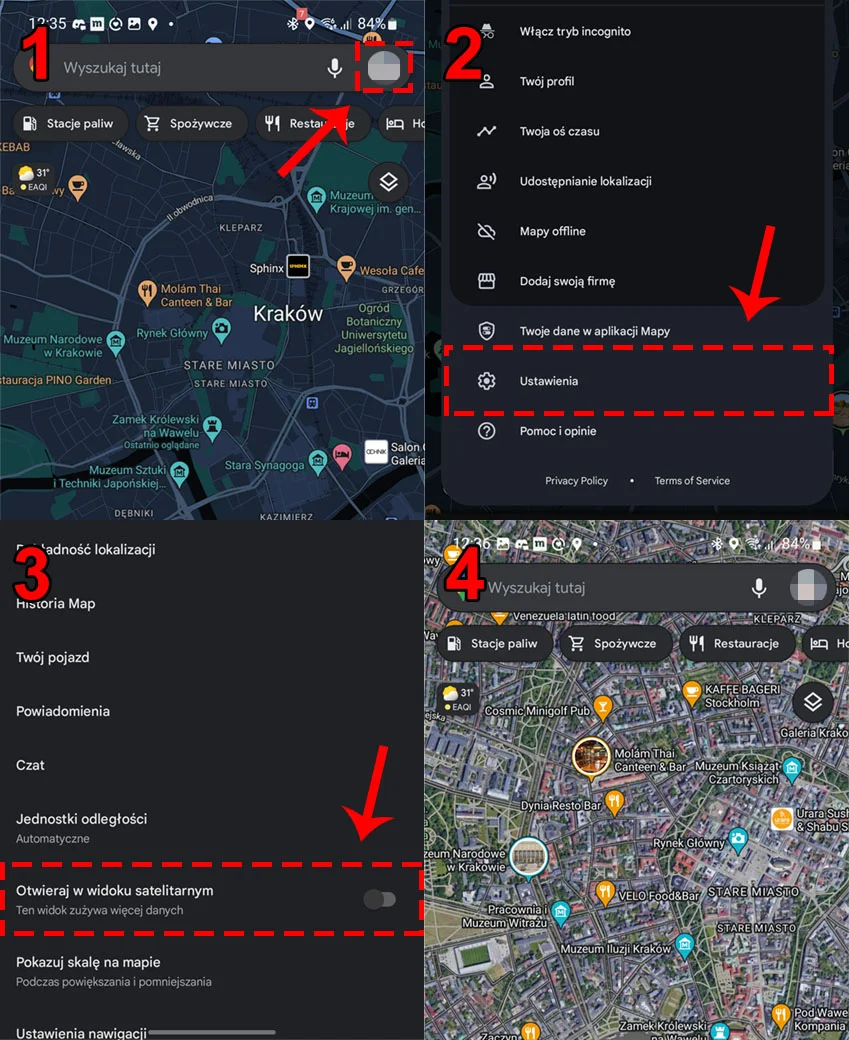Toggle Otwieraj w widoku satelitarnym switch
849x1040 pixels.
(380, 899)
